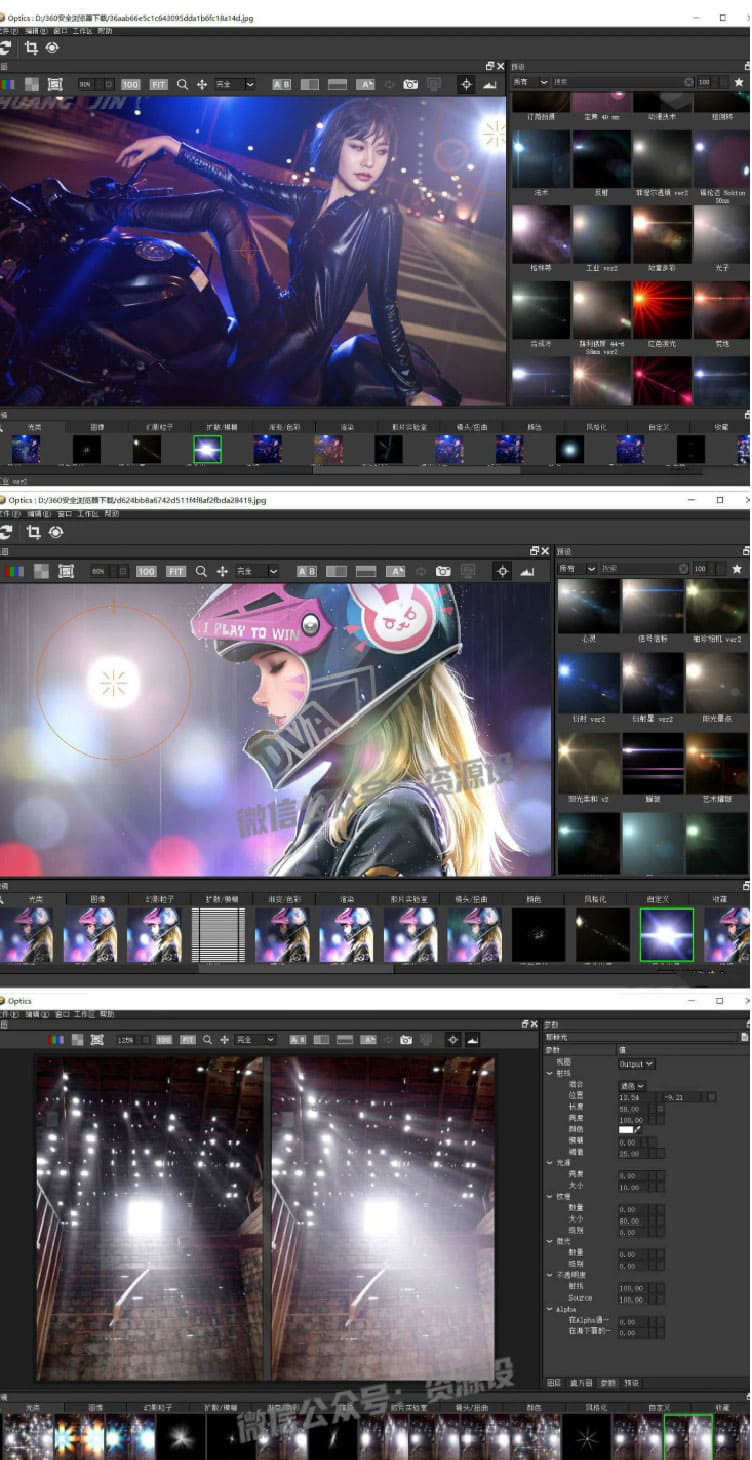Viewport: 752px width, 1460px height.
Task: Click the pan arrows tool in stage lights window
Action: (225, 1040)
